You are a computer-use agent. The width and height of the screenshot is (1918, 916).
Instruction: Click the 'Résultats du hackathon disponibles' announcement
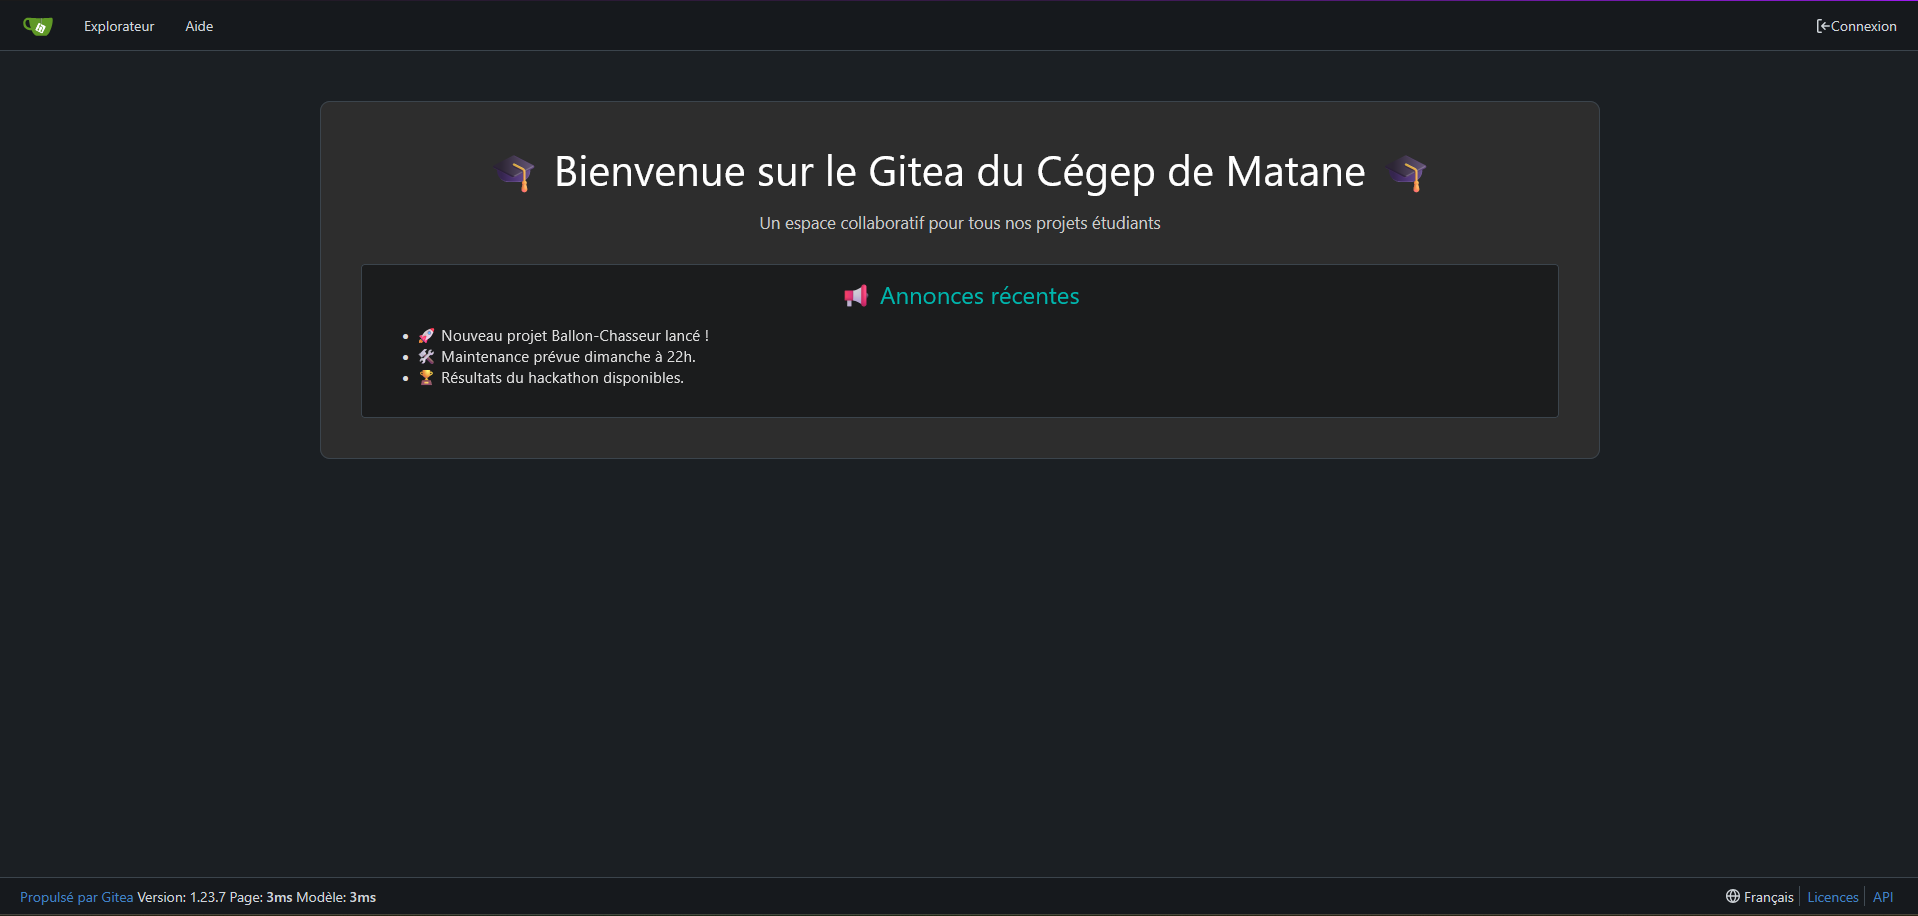562,378
